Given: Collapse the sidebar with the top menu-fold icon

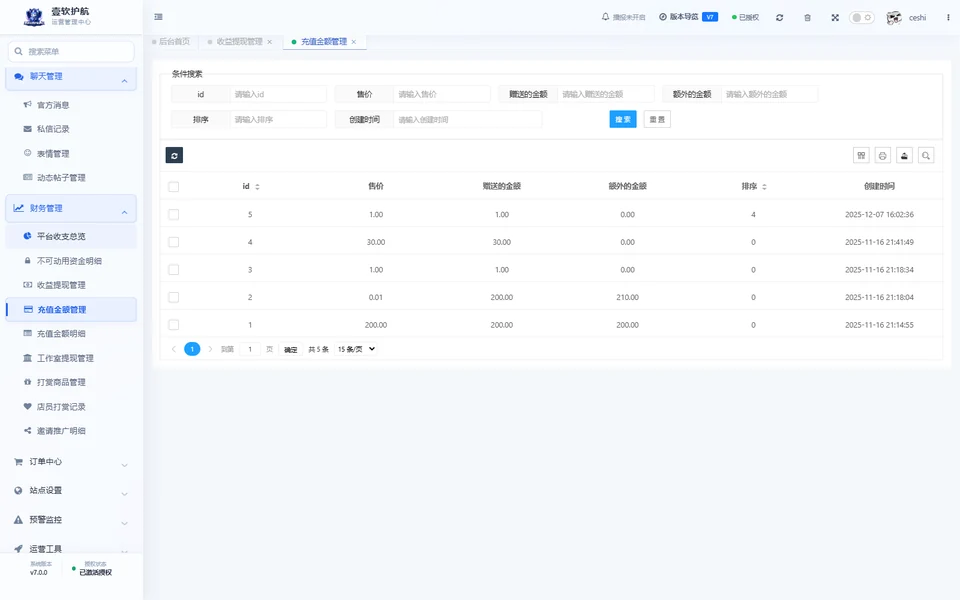Looking at the screenshot, I should click(x=159, y=17).
